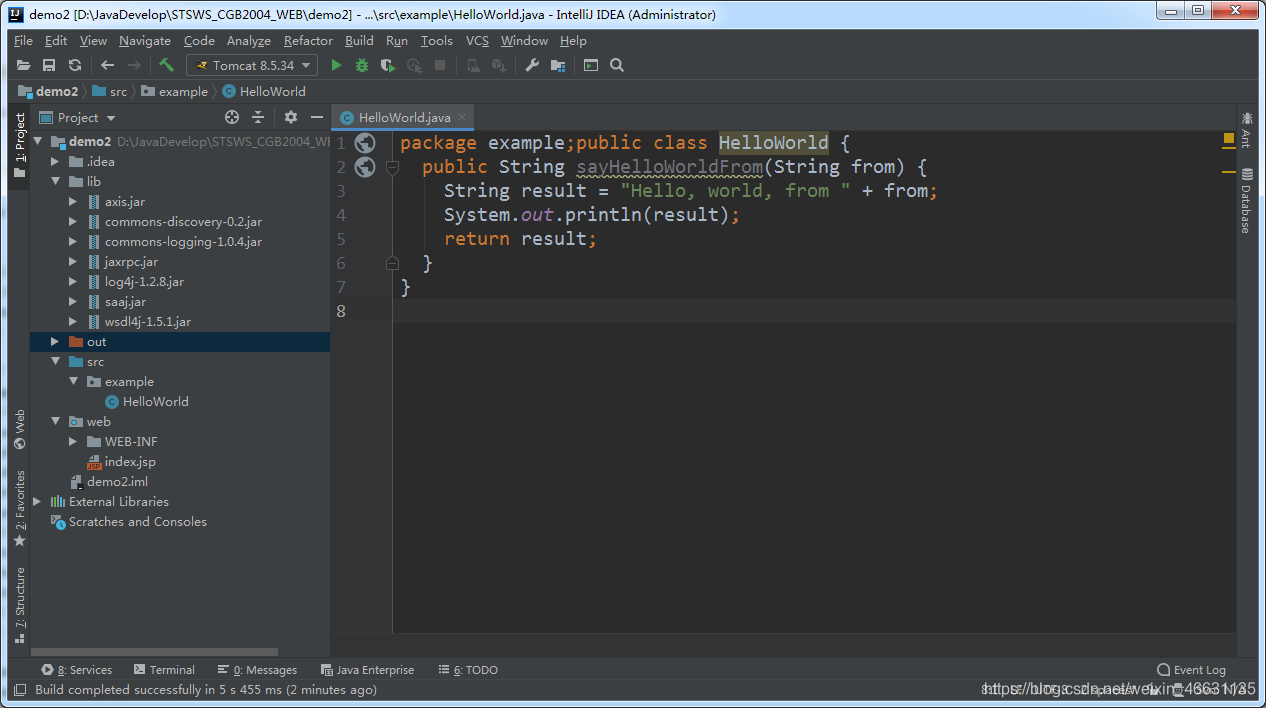The image size is (1266, 708).
Task: Open Project Structure toolbar icon
Action: 558,65
